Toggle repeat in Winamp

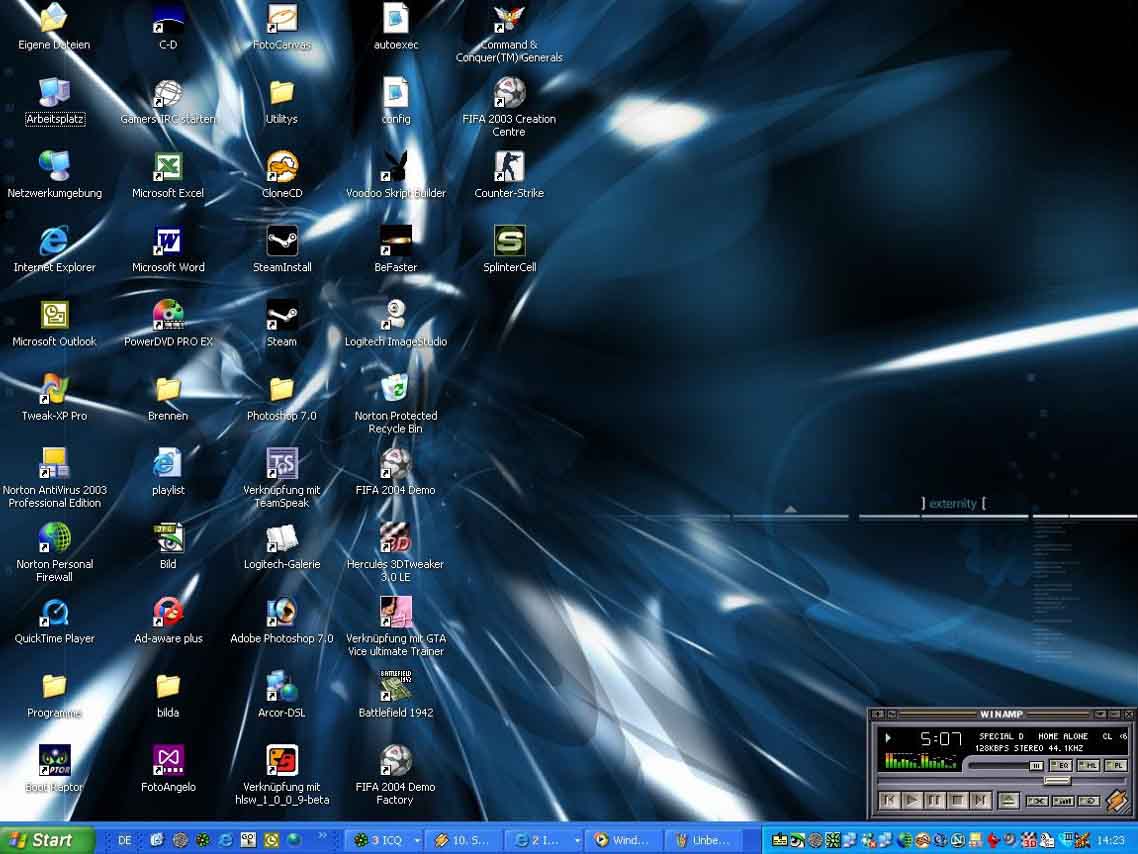tap(1089, 800)
